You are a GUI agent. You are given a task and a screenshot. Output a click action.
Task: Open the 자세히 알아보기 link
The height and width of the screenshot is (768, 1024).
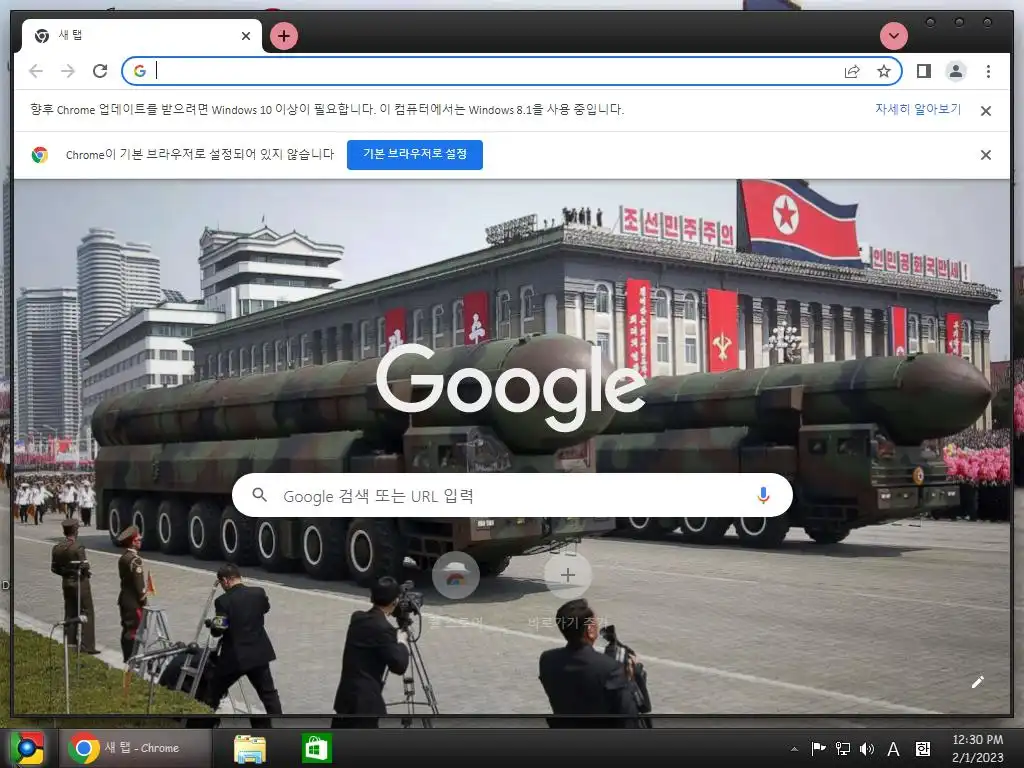[918, 109]
